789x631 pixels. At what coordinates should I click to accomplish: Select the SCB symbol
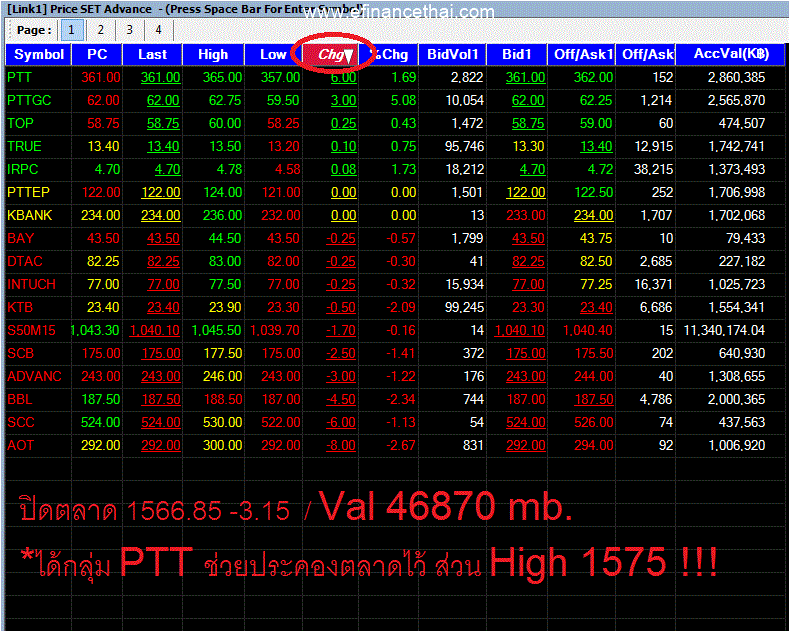tap(20, 354)
